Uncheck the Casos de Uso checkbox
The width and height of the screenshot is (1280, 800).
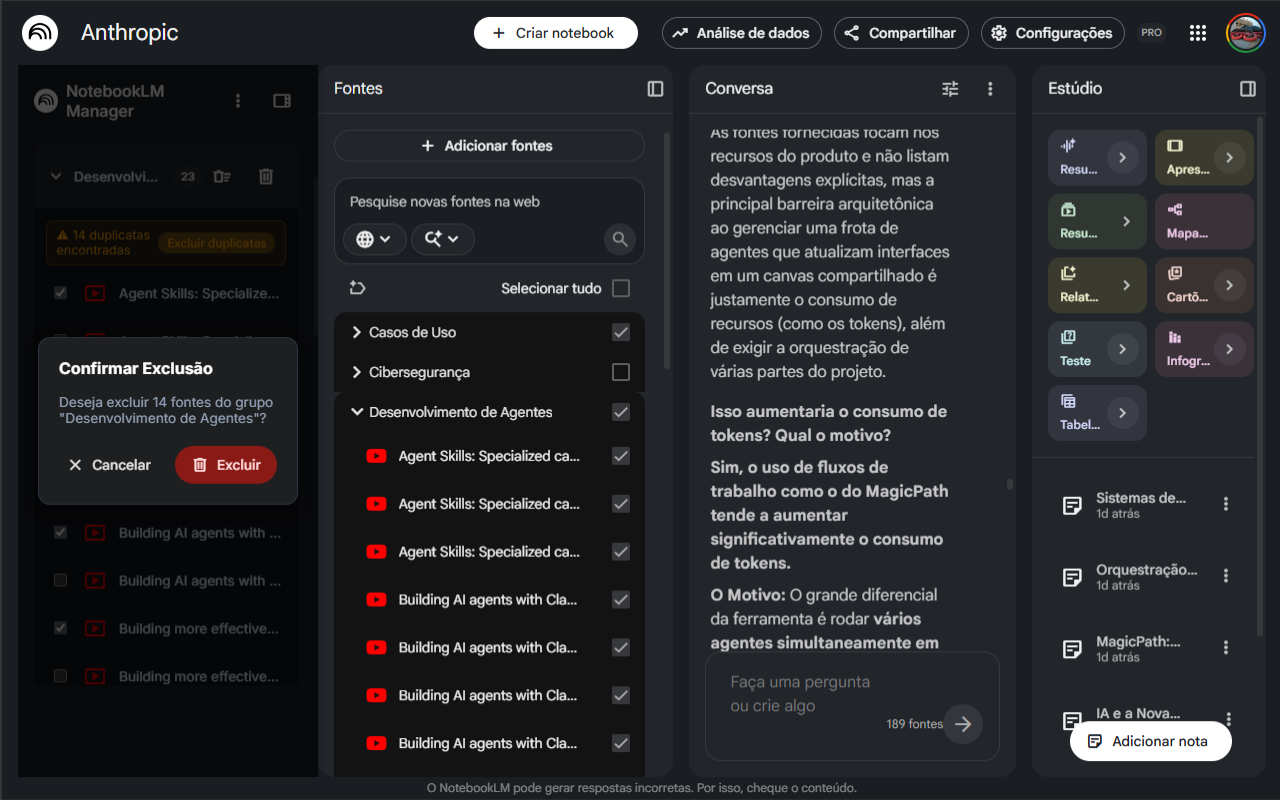tap(621, 332)
